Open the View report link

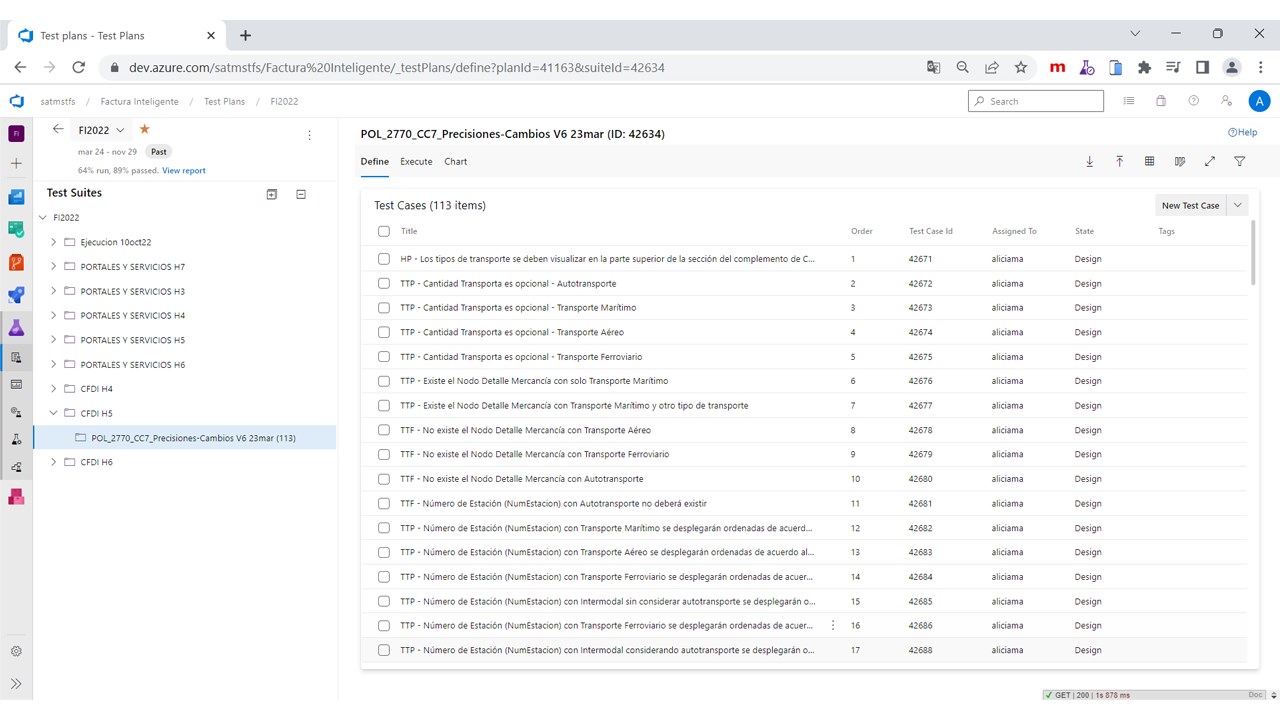[x=184, y=171]
